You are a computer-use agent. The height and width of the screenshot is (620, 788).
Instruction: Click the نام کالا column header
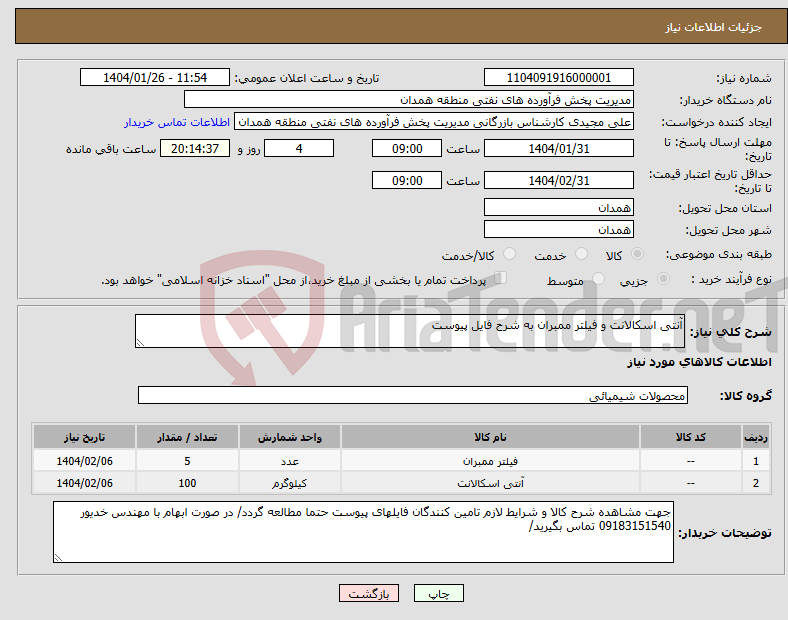coord(490,437)
